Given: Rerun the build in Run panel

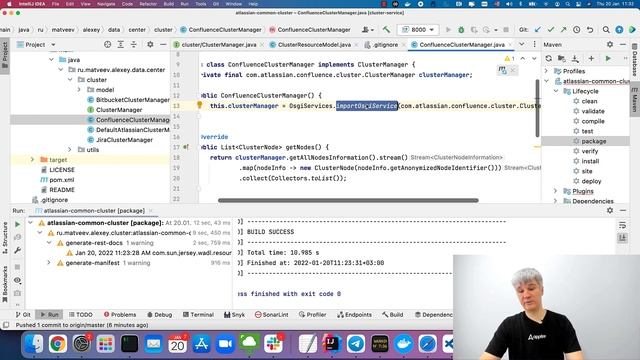Looking at the screenshot, I should (x=18, y=224).
